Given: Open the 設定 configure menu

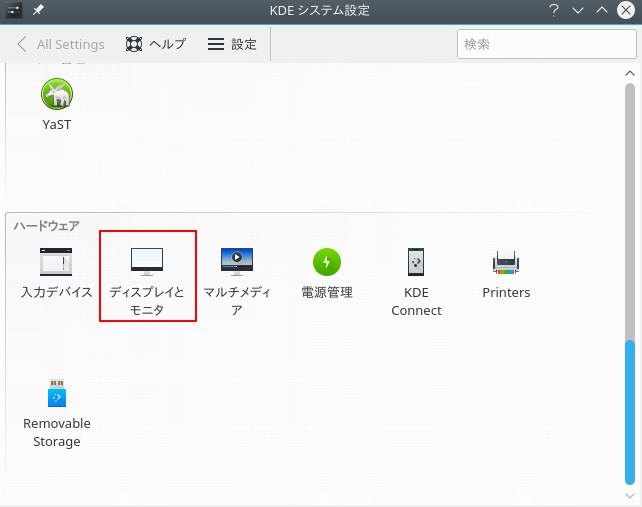Looking at the screenshot, I should 232,44.
